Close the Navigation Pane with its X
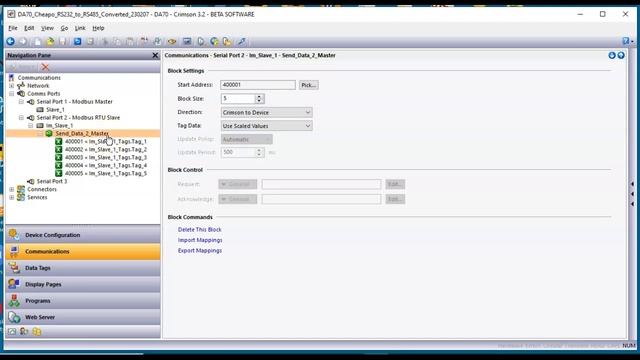The image size is (640, 360). click(x=155, y=55)
